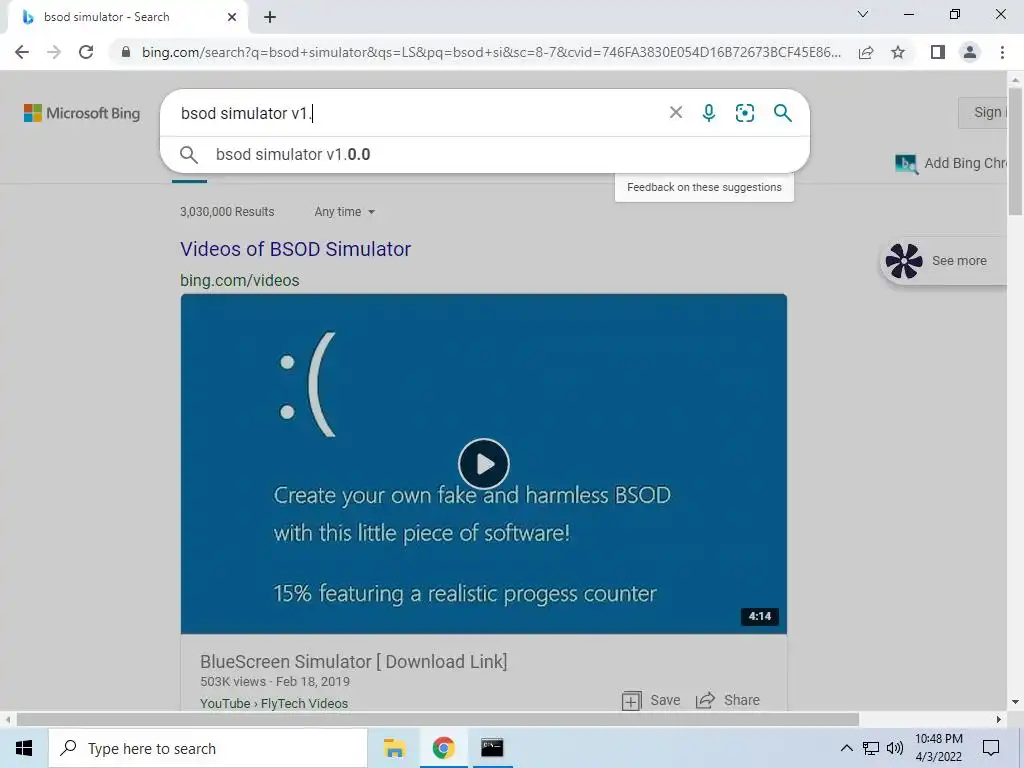Viewport: 1024px width, 768px height.
Task: Switch to Chrome on the taskbar
Action: click(443, 748)
